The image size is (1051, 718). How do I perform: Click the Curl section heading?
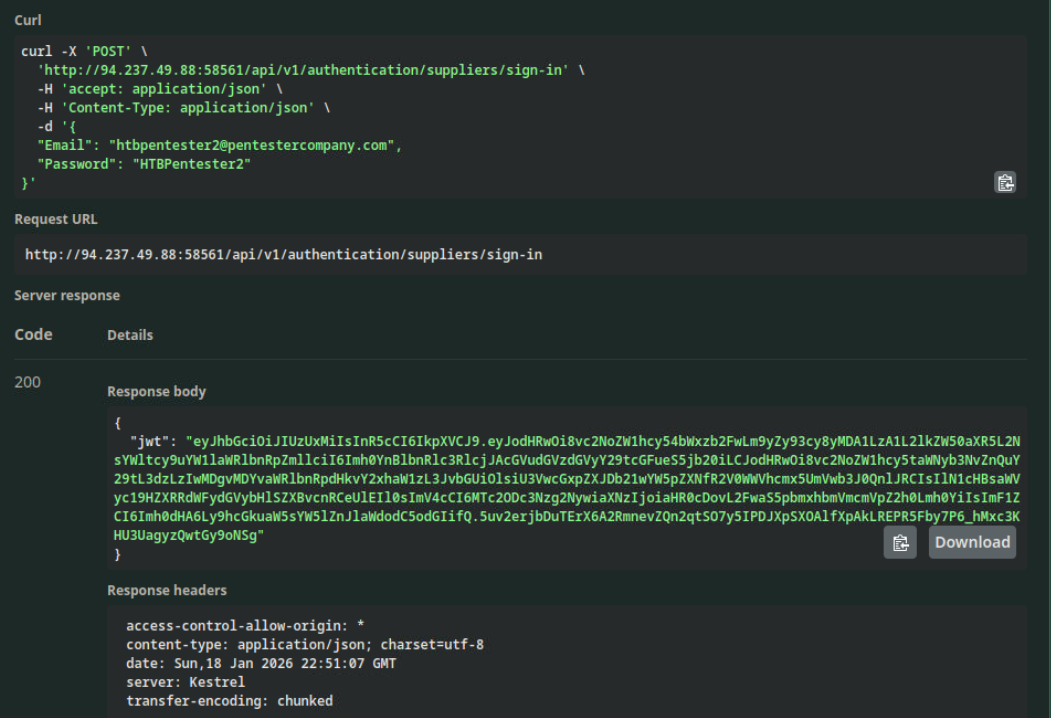(x=27, y=20)
